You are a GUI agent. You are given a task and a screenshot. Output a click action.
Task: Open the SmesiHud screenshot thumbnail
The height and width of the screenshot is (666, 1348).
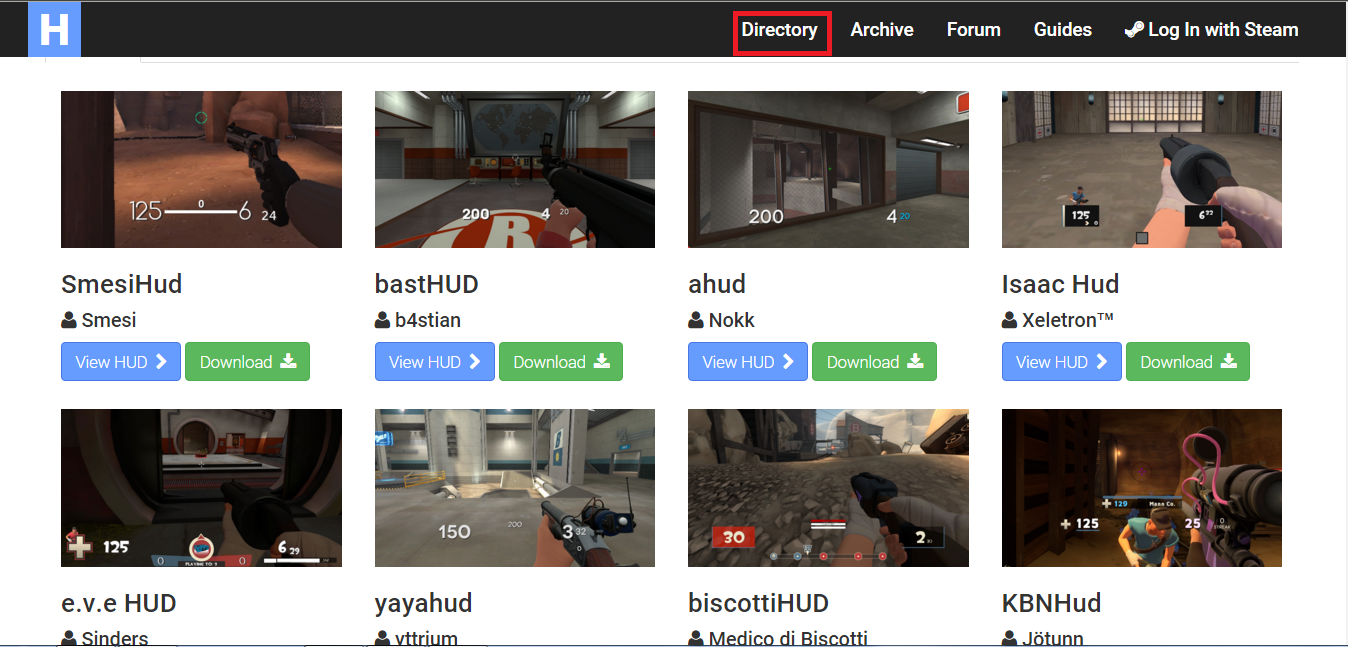point(201,170)
